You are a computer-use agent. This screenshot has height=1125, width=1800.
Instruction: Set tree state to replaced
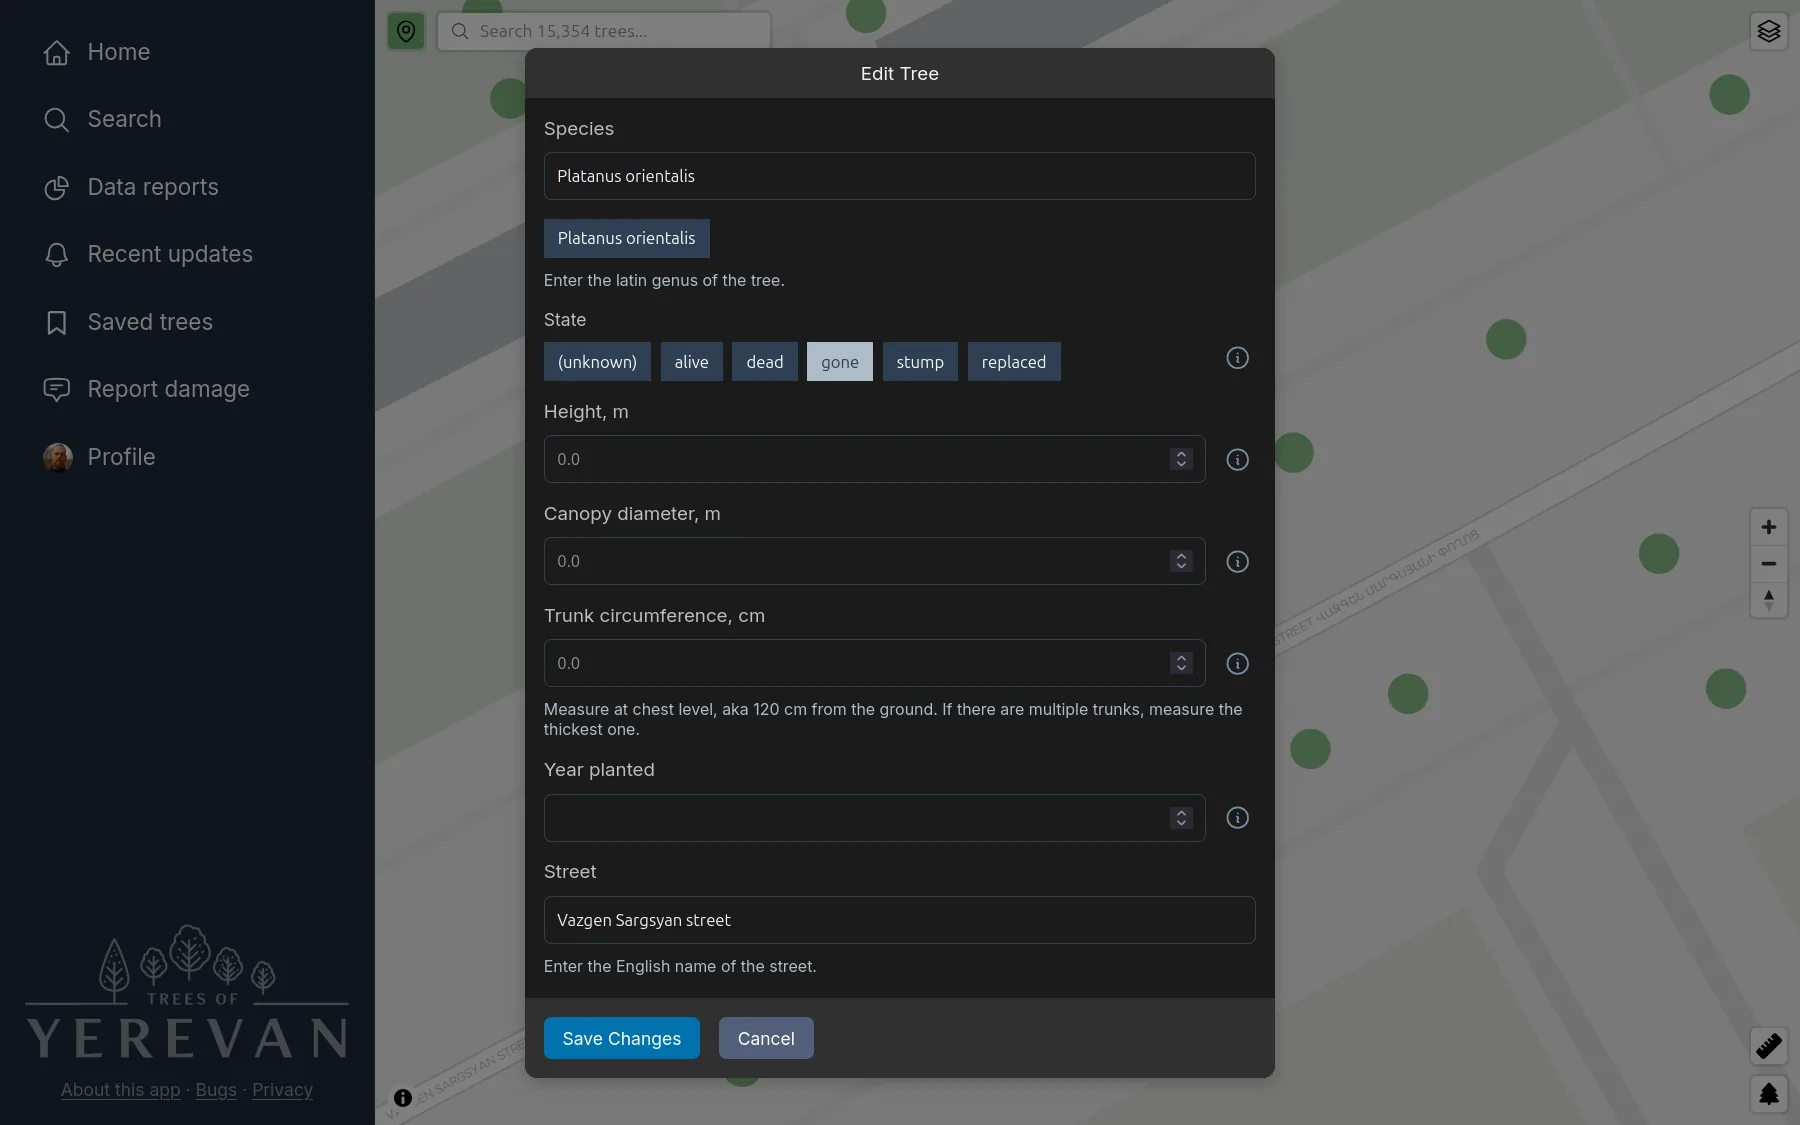point(1014,362)
